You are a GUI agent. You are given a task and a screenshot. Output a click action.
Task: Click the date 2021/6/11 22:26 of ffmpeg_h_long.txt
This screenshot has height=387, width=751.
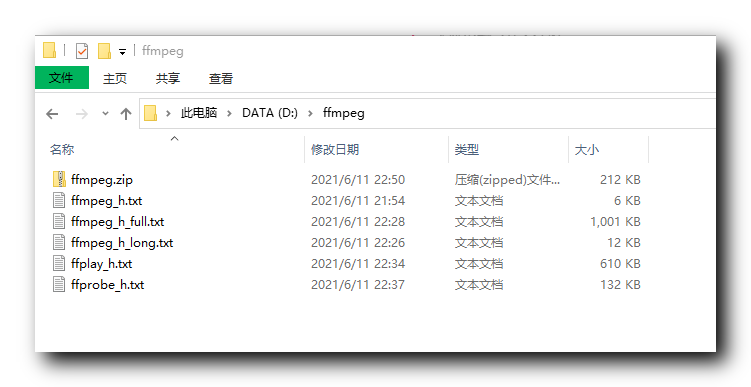(358, 243)
